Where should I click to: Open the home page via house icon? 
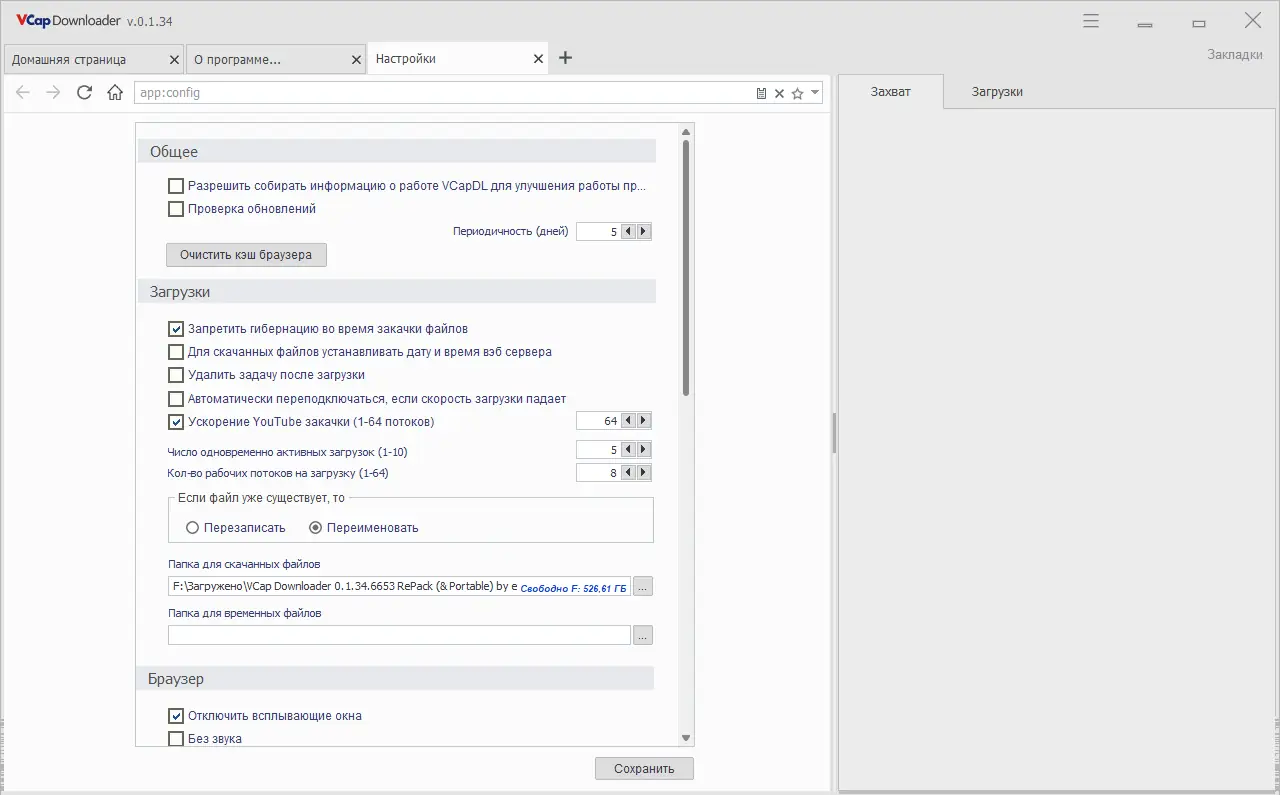pyautogui.click(x=115, y=93)
